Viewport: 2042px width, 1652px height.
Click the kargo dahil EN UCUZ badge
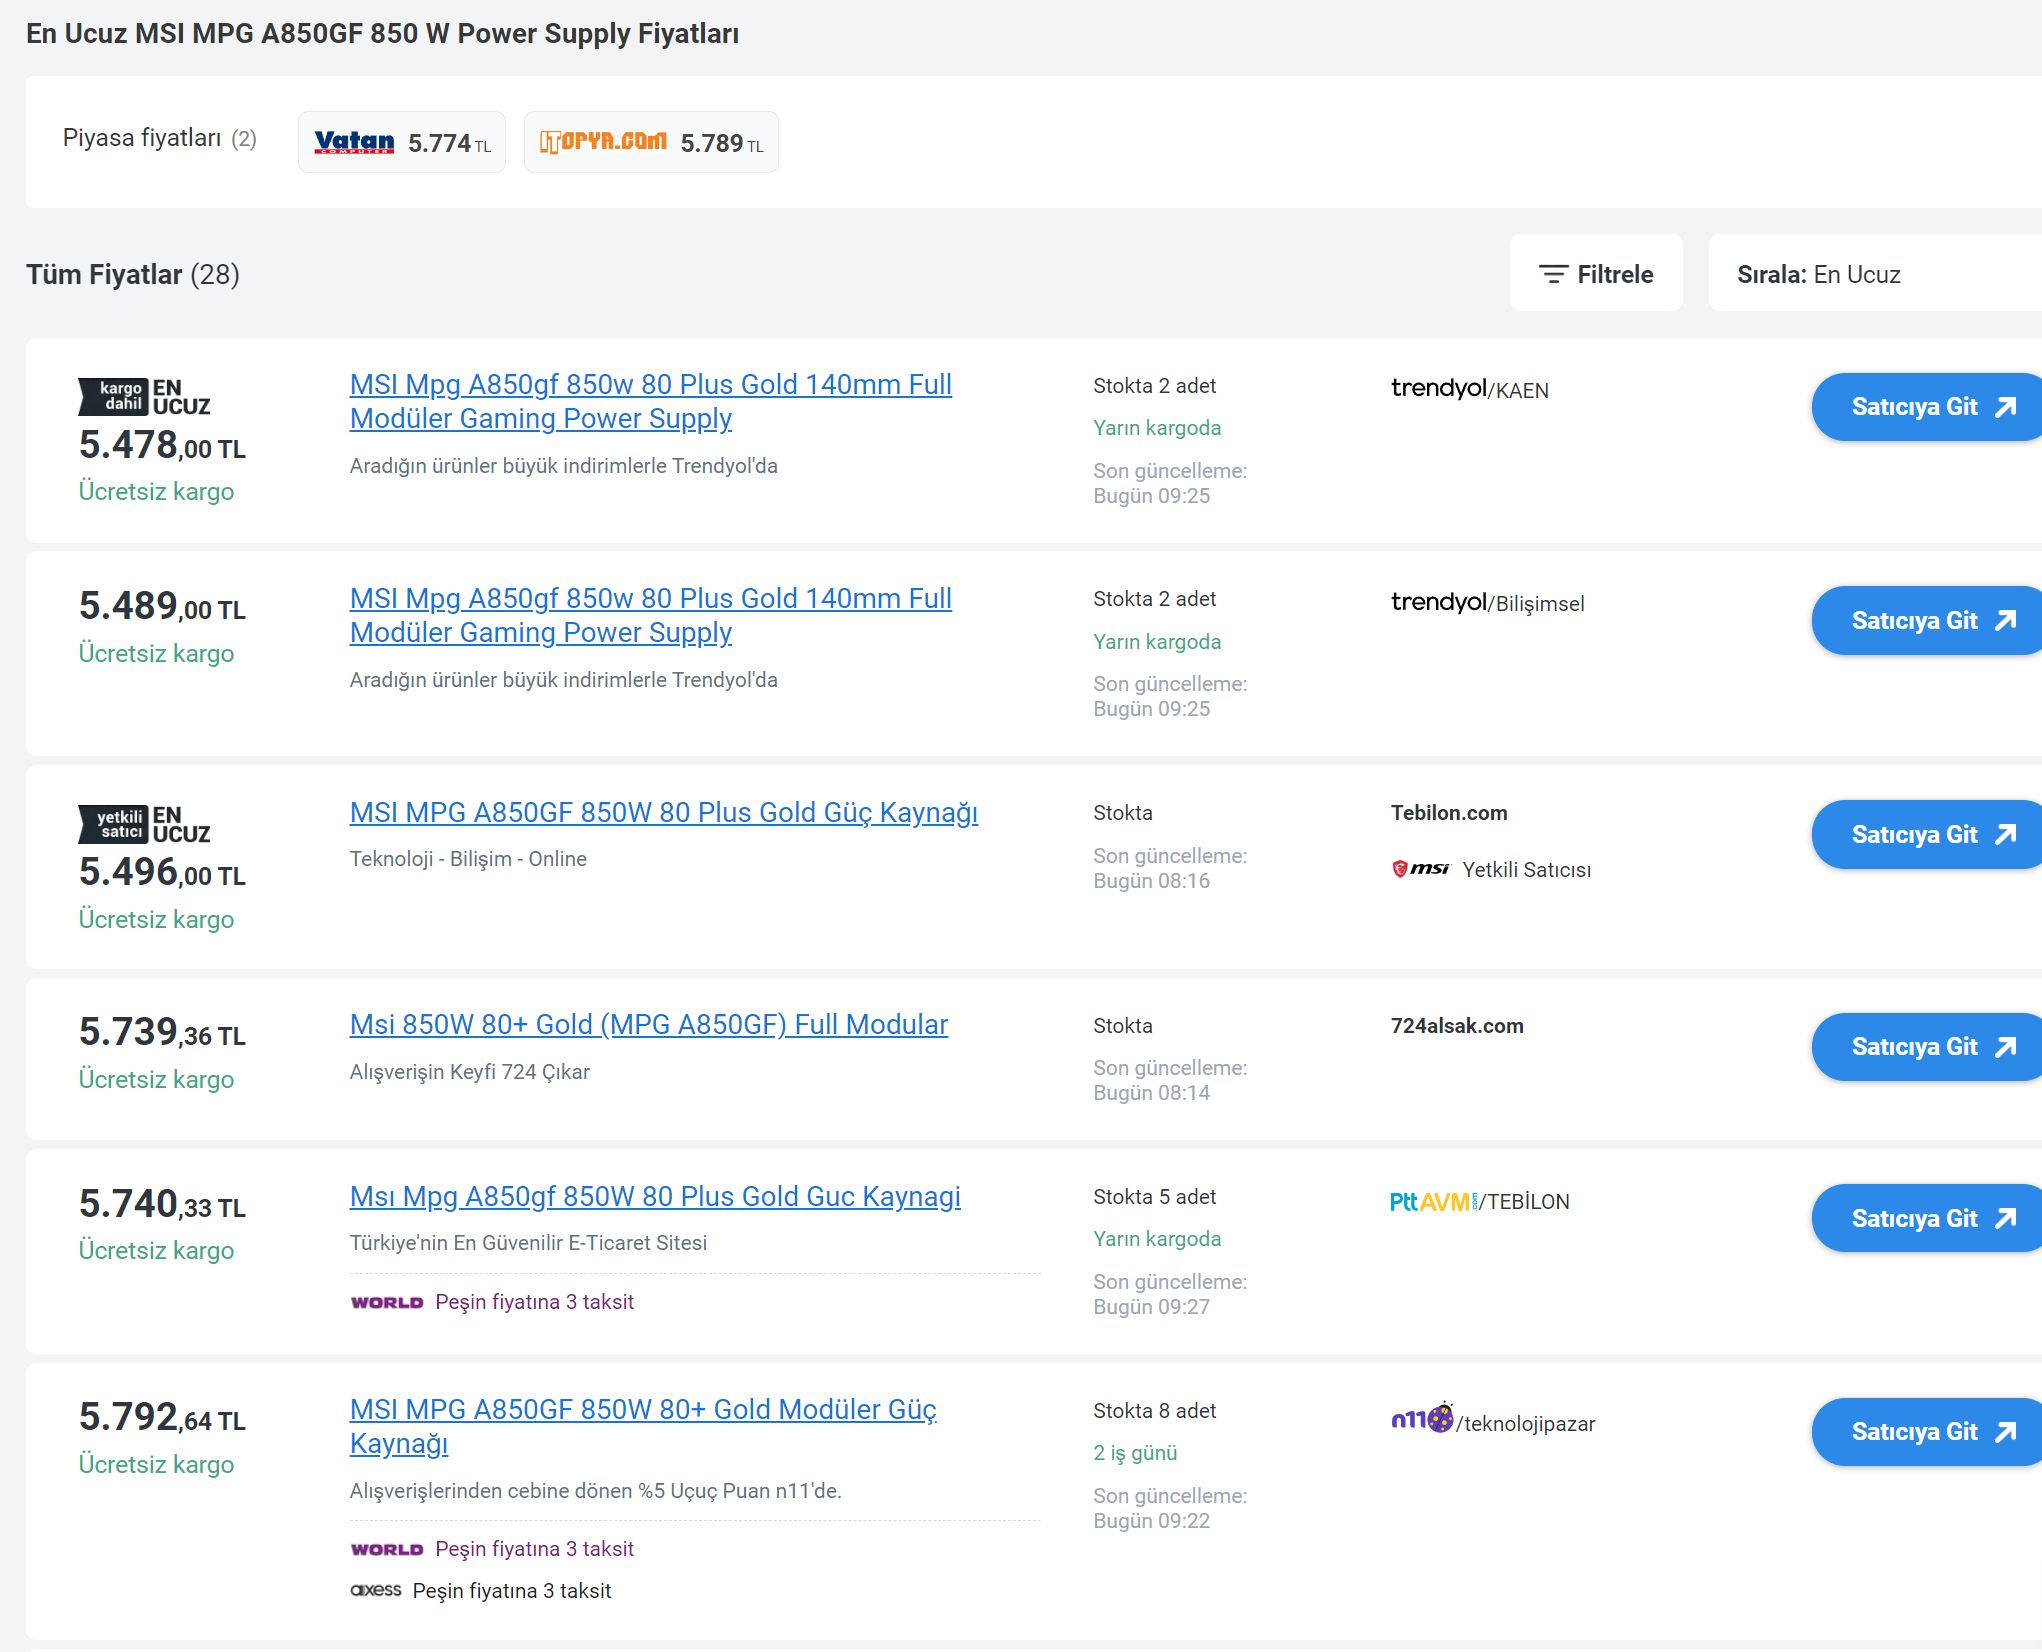pyautogui.click(x=144, y=397)
